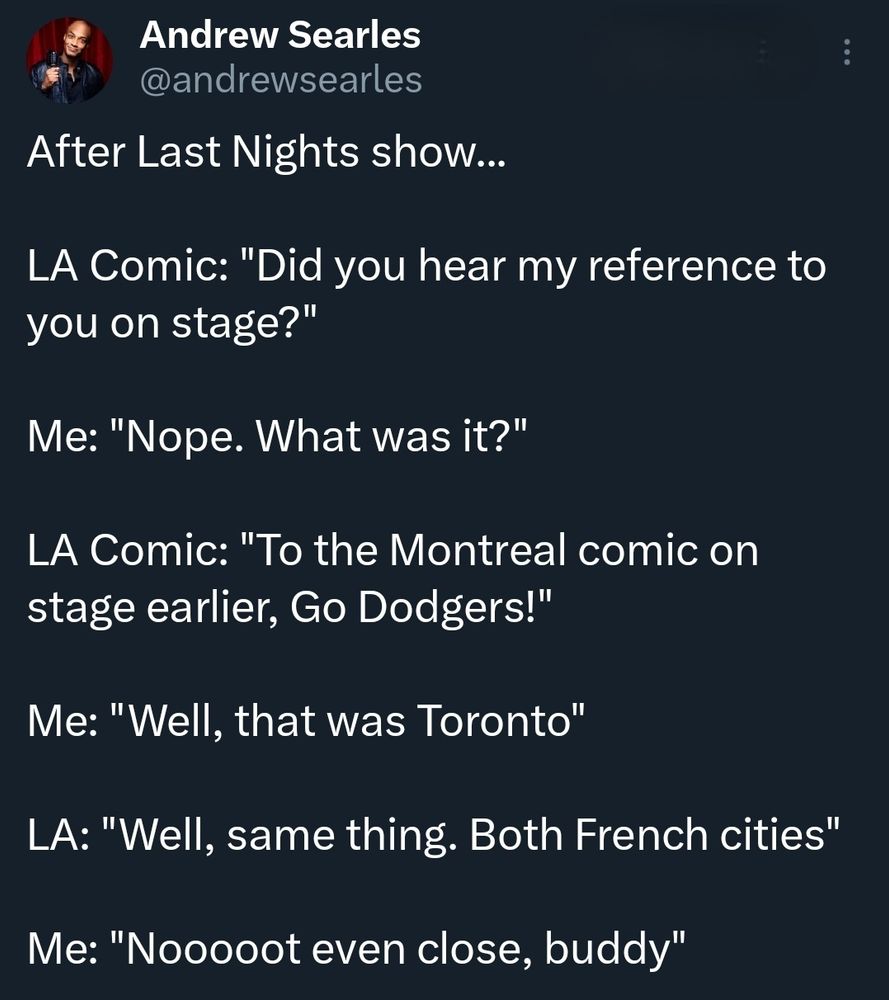View Andrew Searles' profile picture

coord(70,61)
